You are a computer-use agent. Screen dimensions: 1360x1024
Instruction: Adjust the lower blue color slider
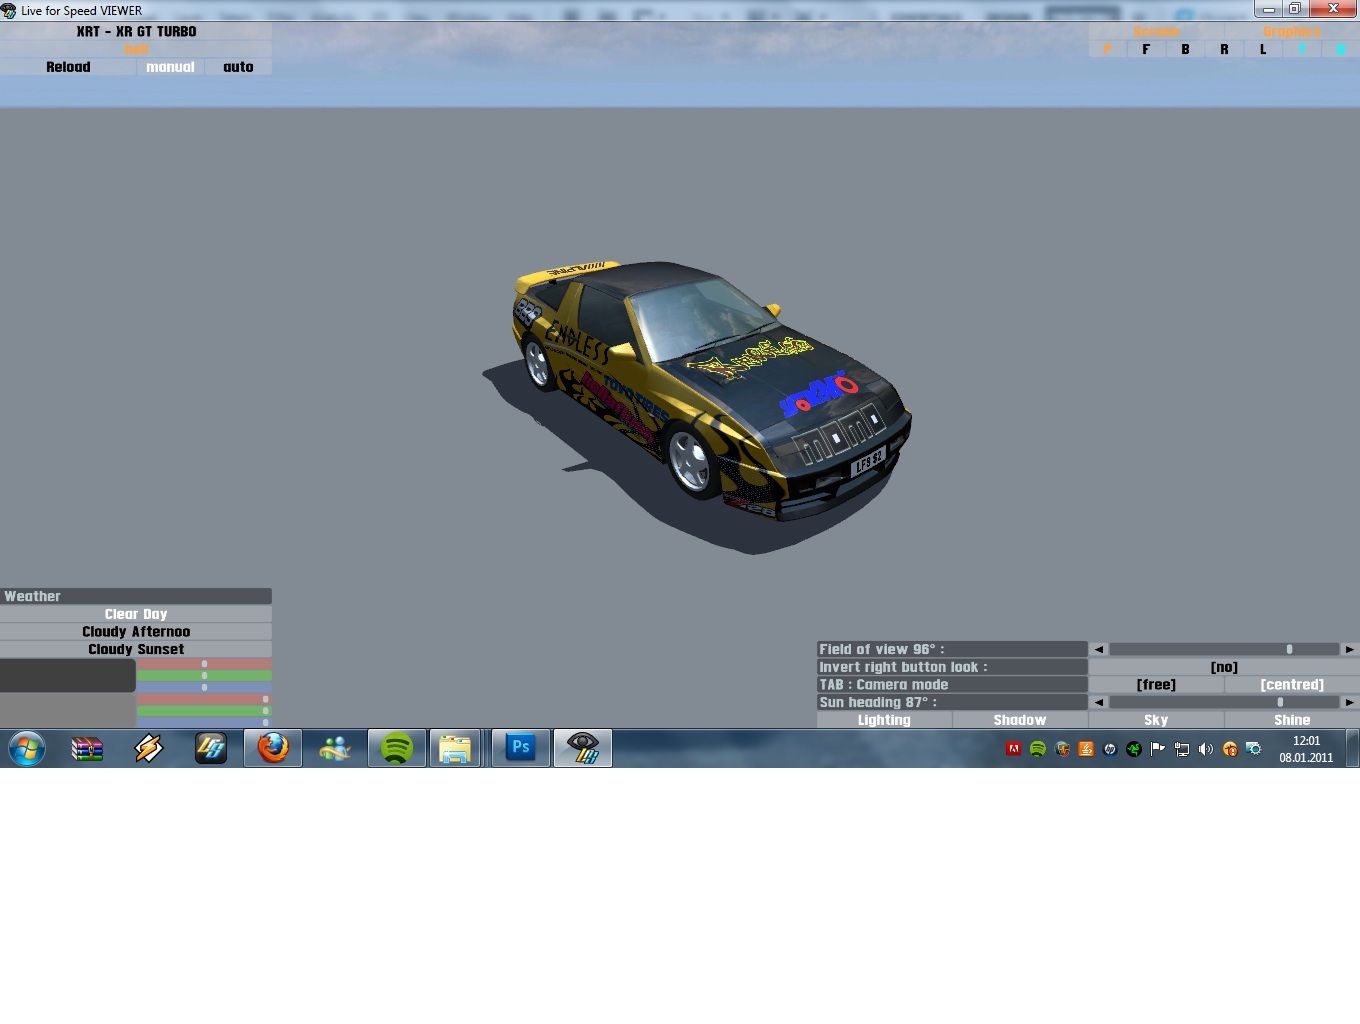(204, 722)
